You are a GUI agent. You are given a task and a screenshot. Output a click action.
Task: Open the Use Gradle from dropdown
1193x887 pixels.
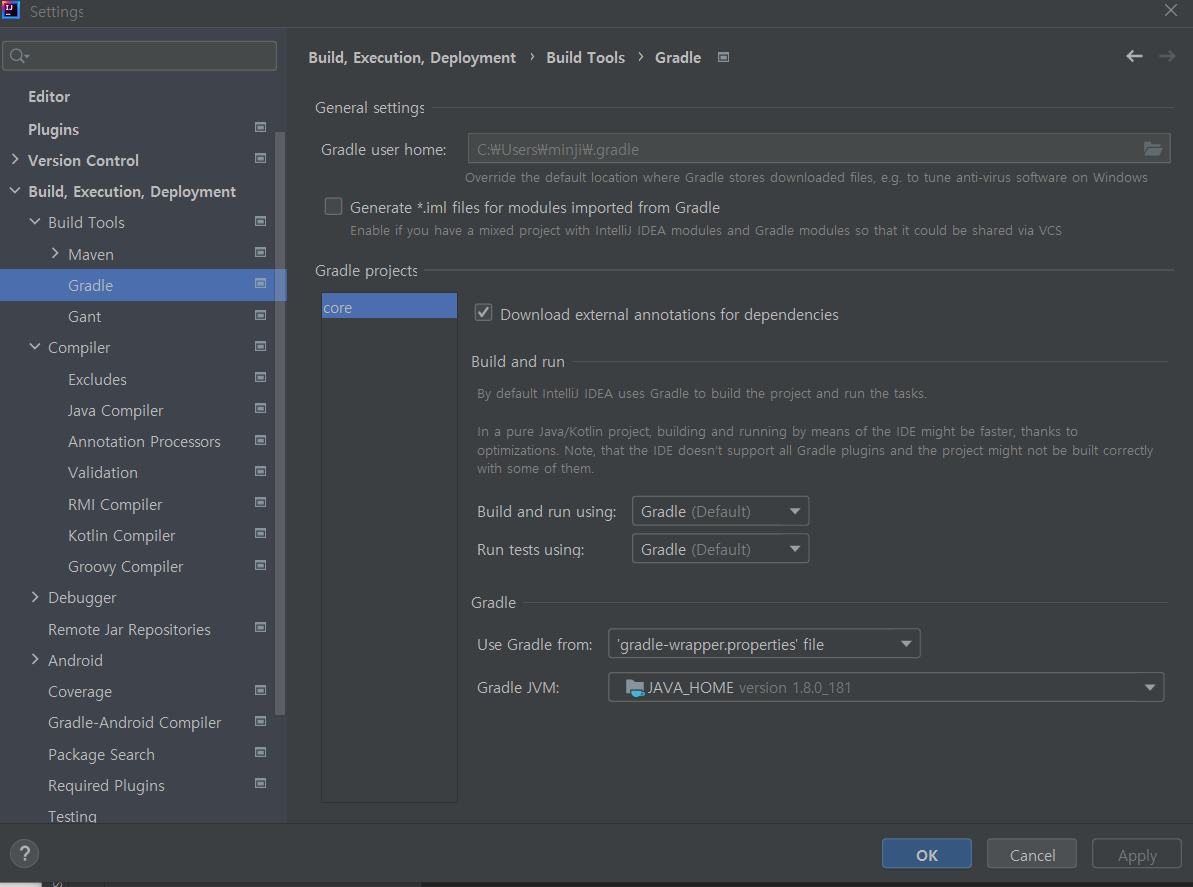764,644
